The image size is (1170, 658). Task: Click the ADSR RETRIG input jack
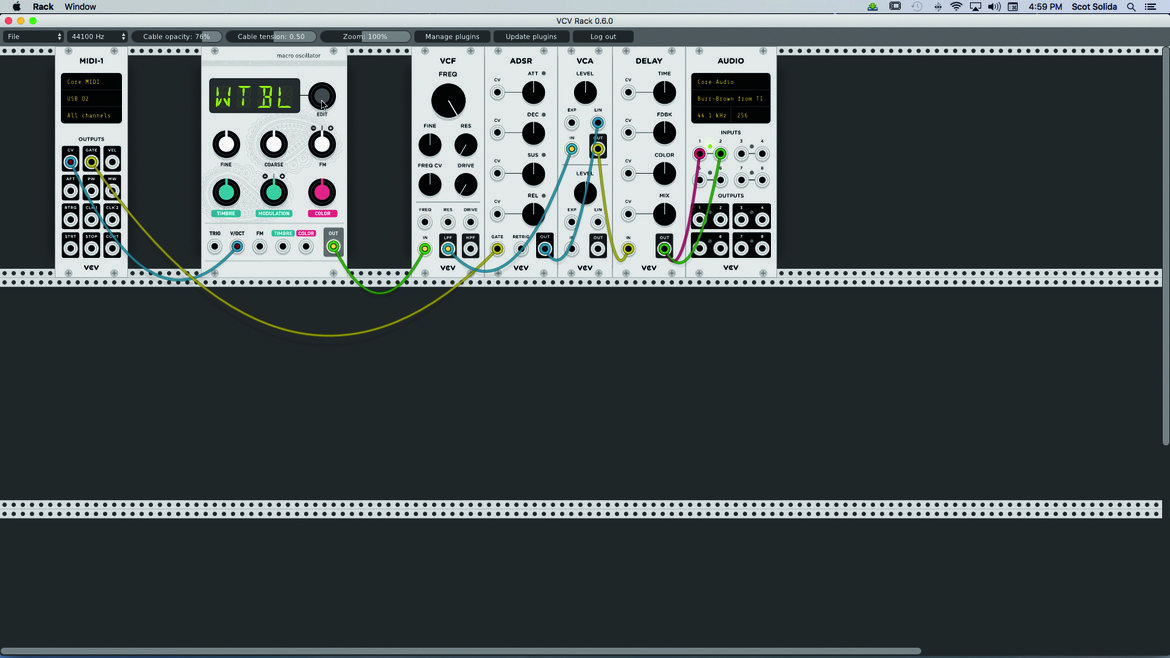pyautogui.click(x=521, y=248)
